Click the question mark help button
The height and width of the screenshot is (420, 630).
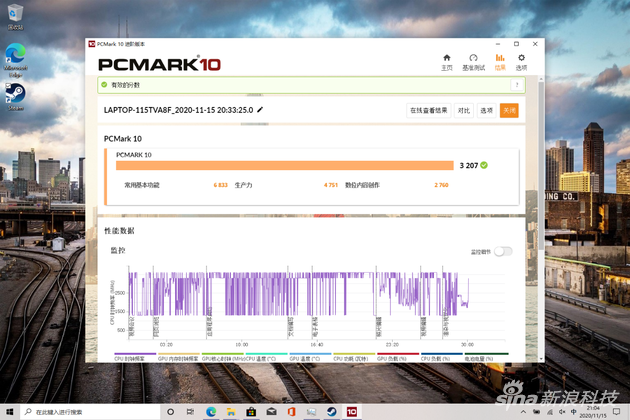517,86
